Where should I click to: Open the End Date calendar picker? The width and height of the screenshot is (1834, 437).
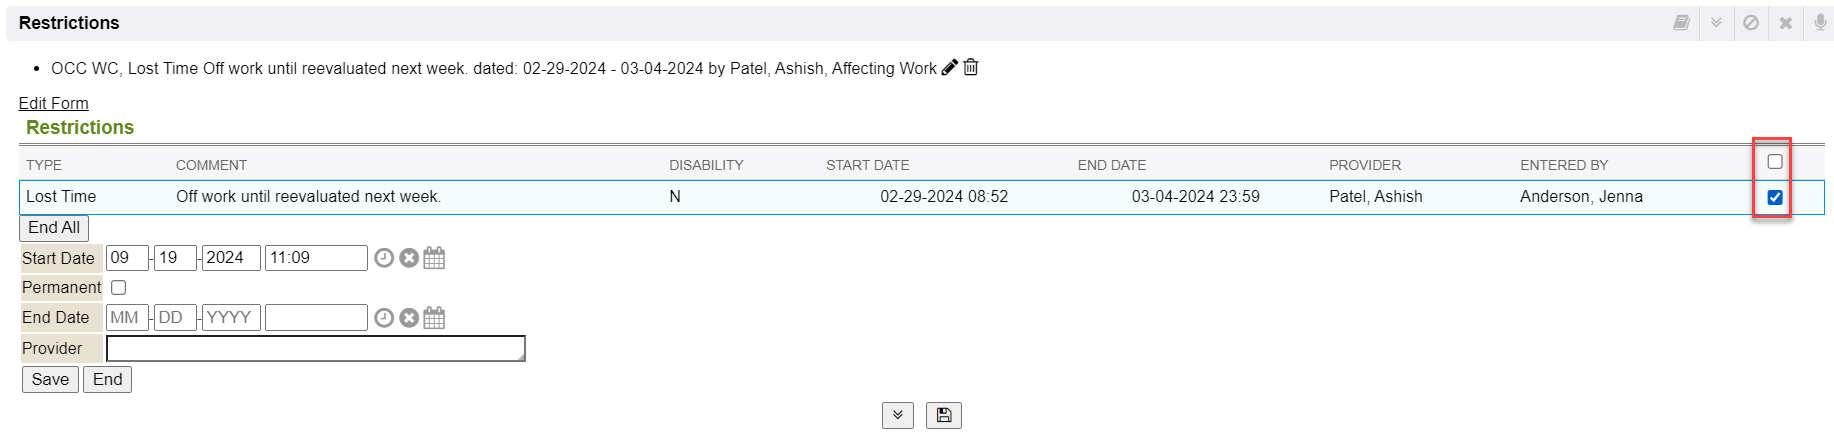tap(434, 318)
